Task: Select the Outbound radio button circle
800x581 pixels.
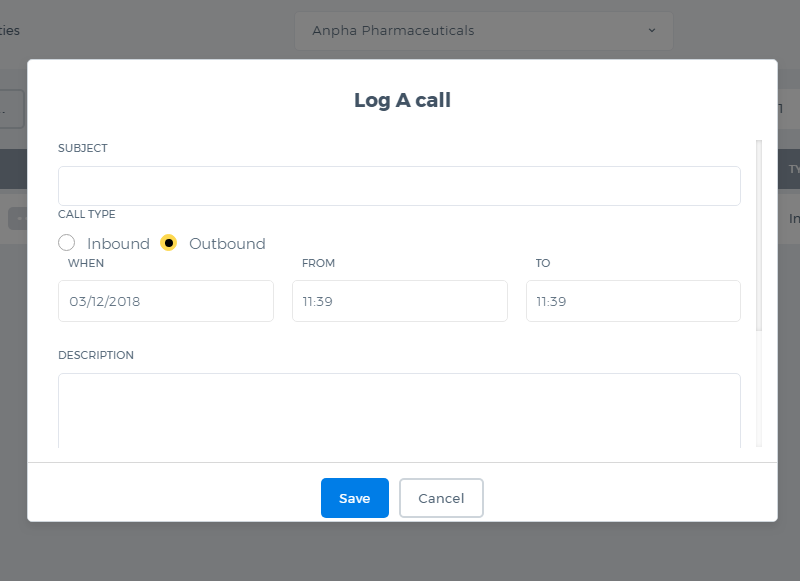Action: (x=168, y=243)
